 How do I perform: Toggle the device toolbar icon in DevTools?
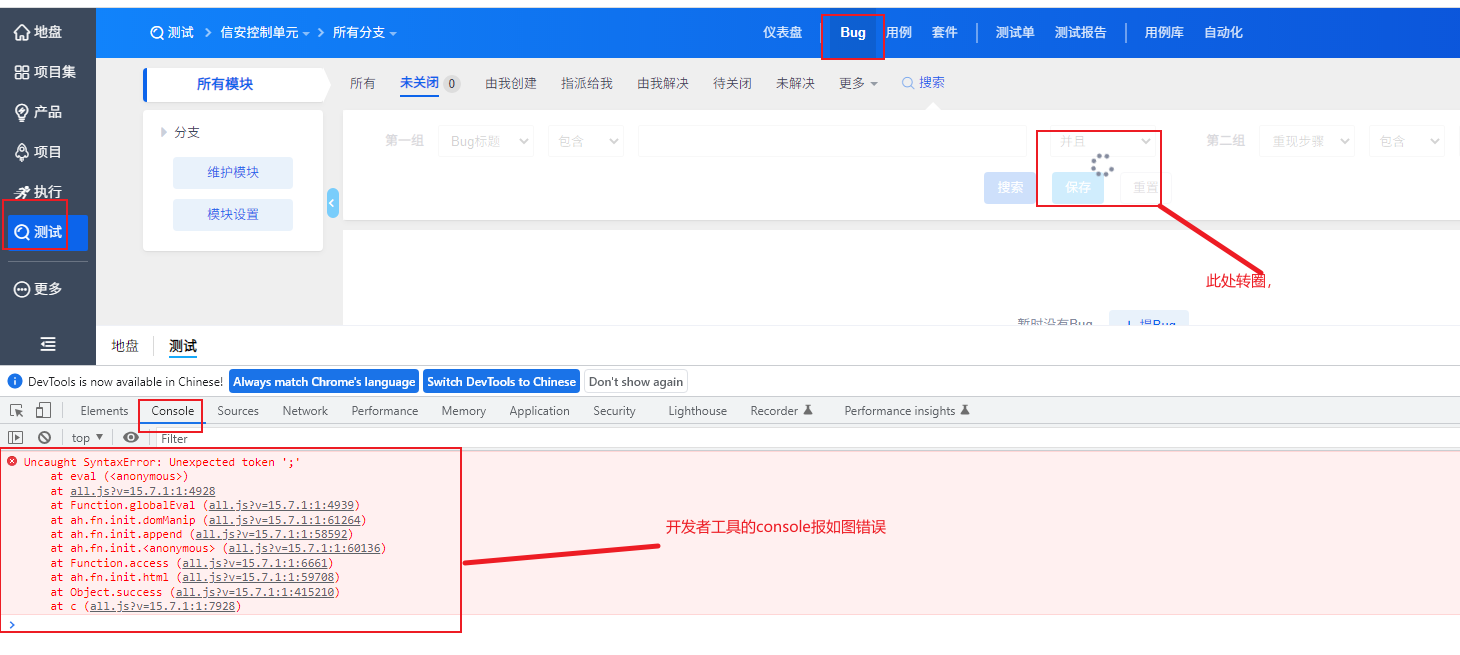[43, 410]
